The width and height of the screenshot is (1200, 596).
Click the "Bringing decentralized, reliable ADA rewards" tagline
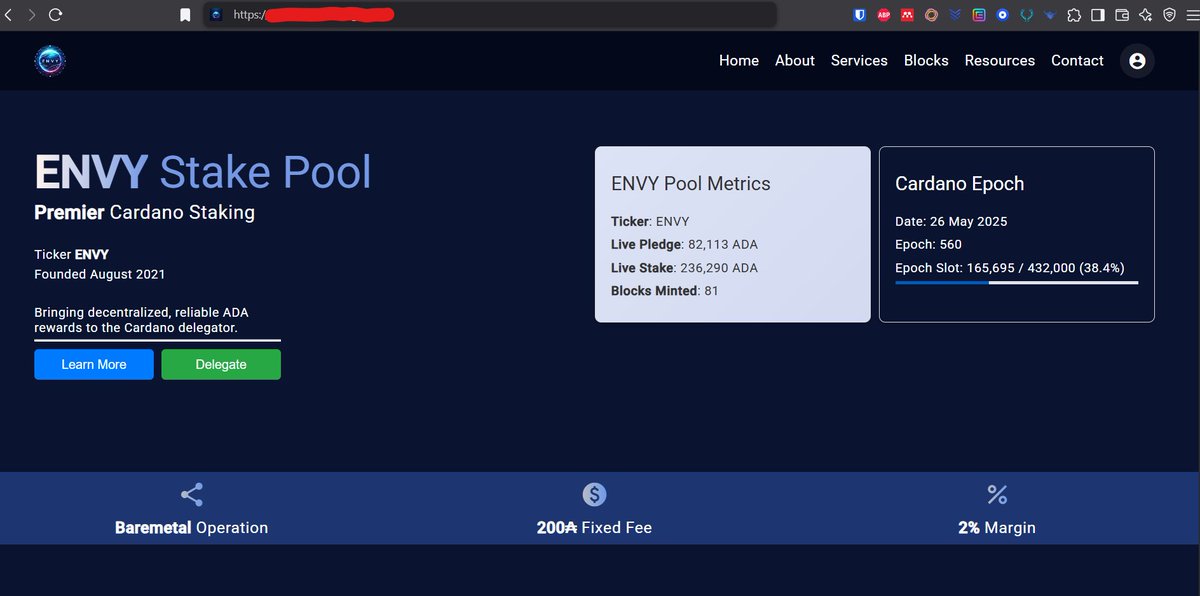pos(141,320)
